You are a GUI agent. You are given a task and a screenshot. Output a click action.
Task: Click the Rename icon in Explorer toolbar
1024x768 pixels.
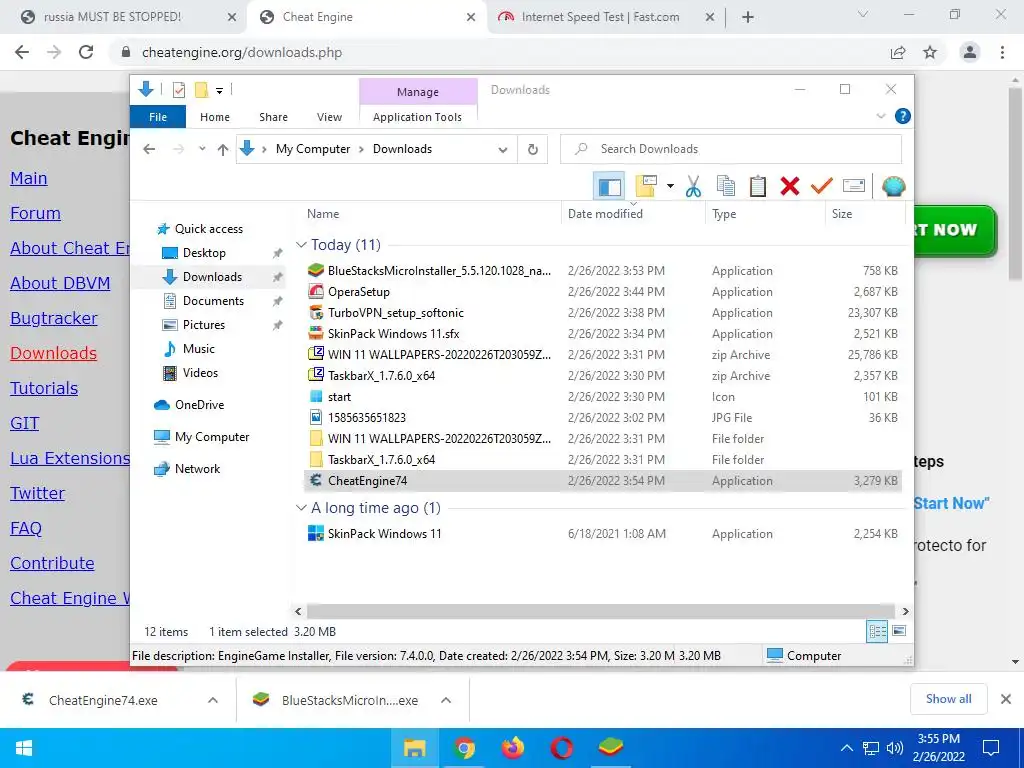pos(854,187)
